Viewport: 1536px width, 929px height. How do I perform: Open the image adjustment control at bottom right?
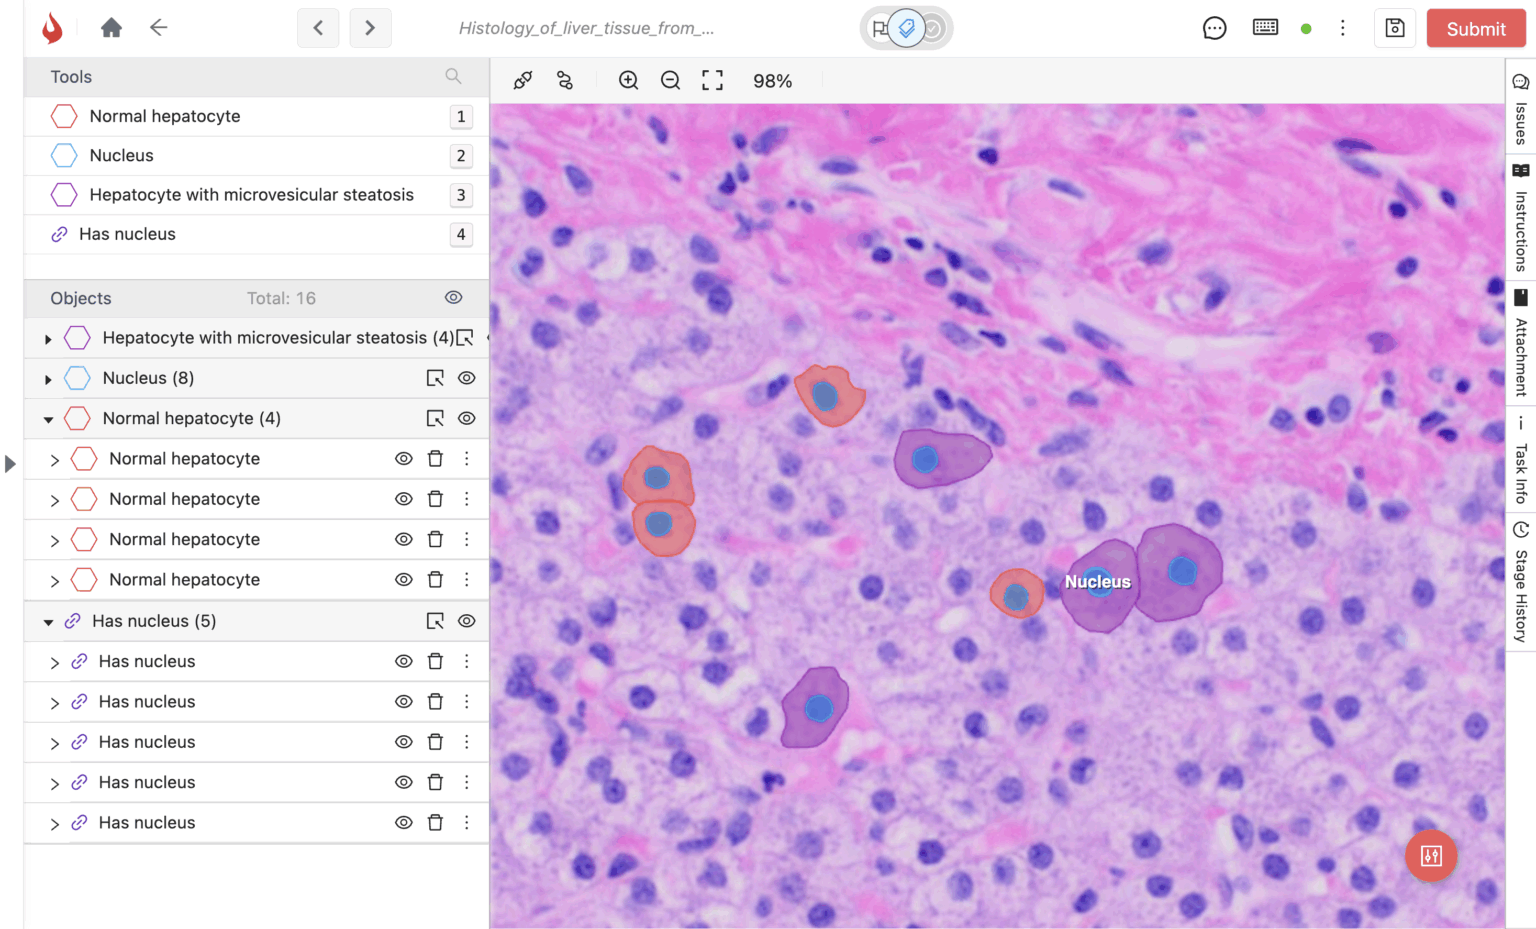pos(1430,856)
